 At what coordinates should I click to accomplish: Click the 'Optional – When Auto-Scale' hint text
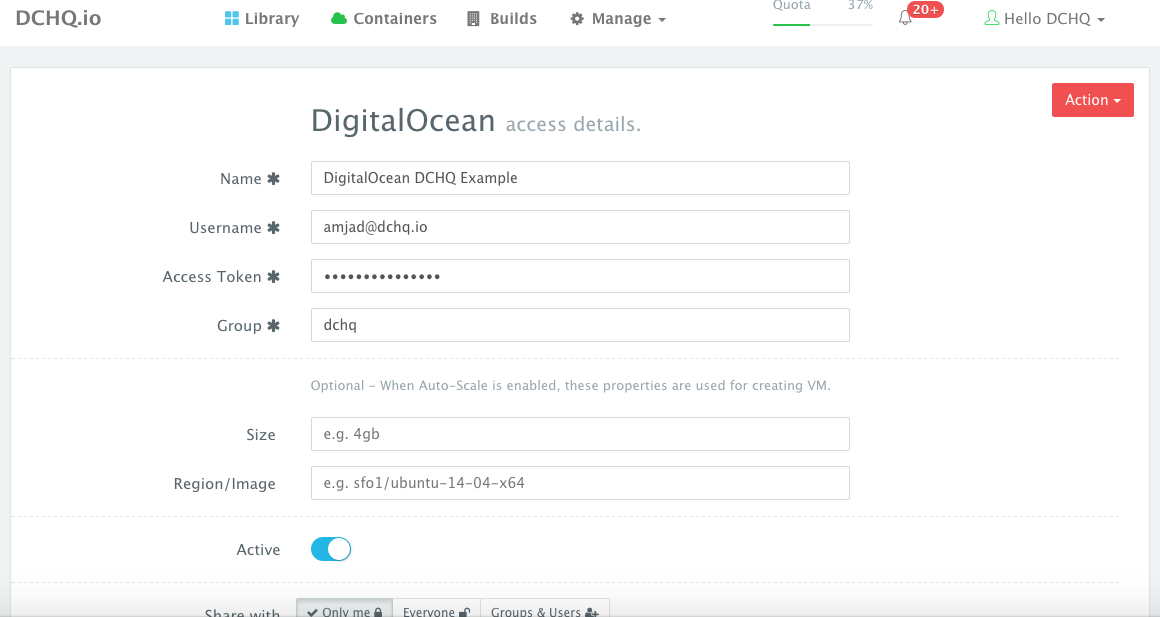(x=570, y=385)
